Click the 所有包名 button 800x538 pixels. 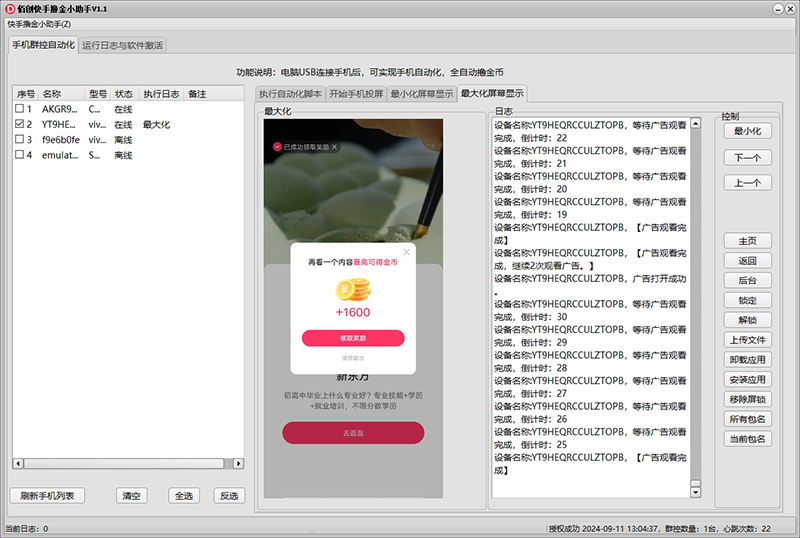click(747, 419)
